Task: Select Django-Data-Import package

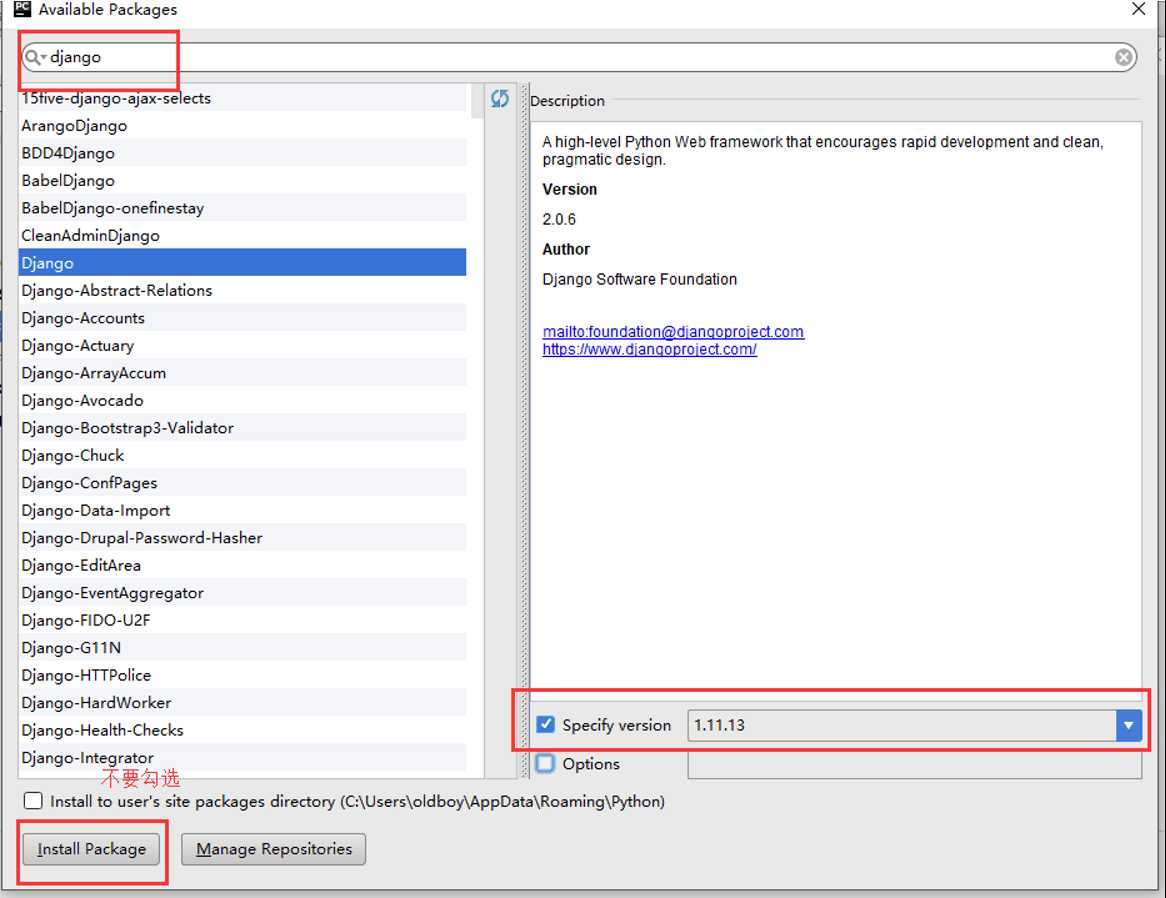Action: 242,511
